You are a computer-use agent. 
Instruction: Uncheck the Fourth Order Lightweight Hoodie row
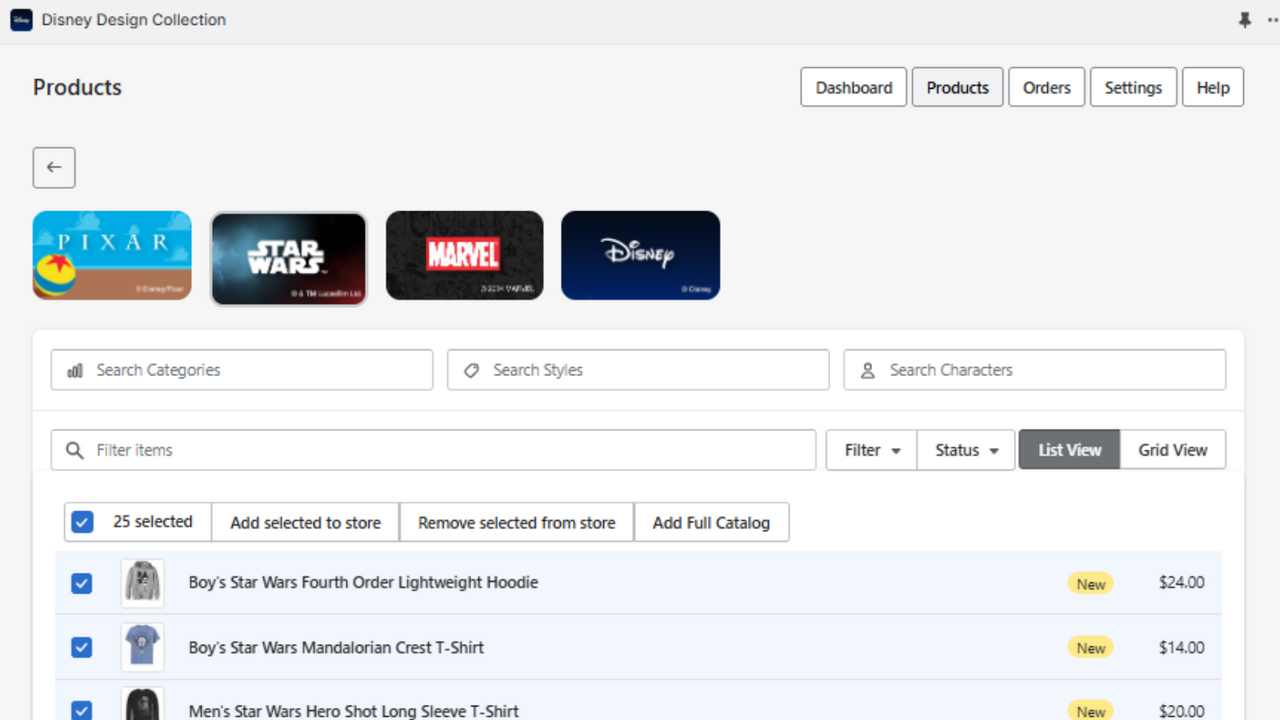click(x=81, y=583)
